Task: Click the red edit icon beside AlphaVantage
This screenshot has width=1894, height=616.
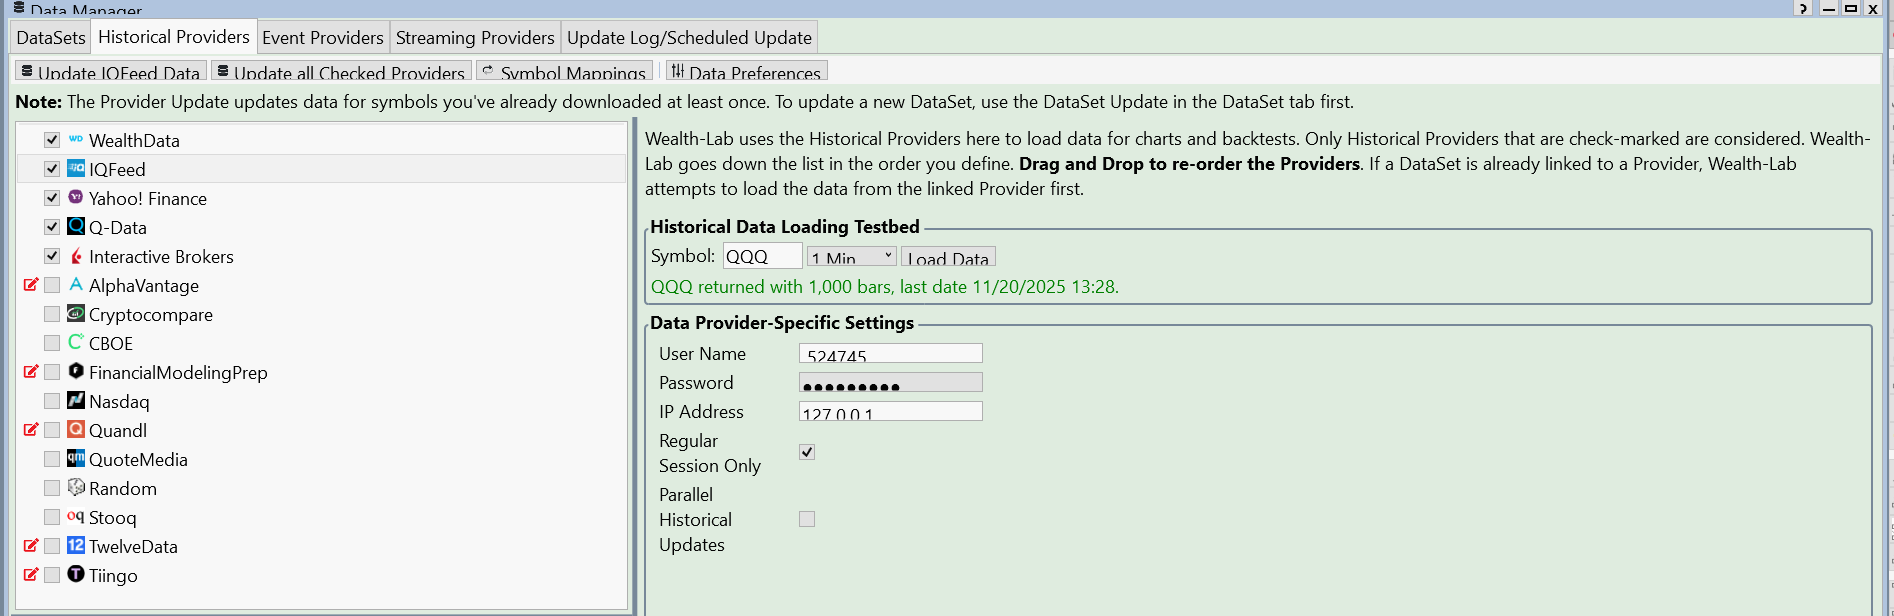Action: 31,285
